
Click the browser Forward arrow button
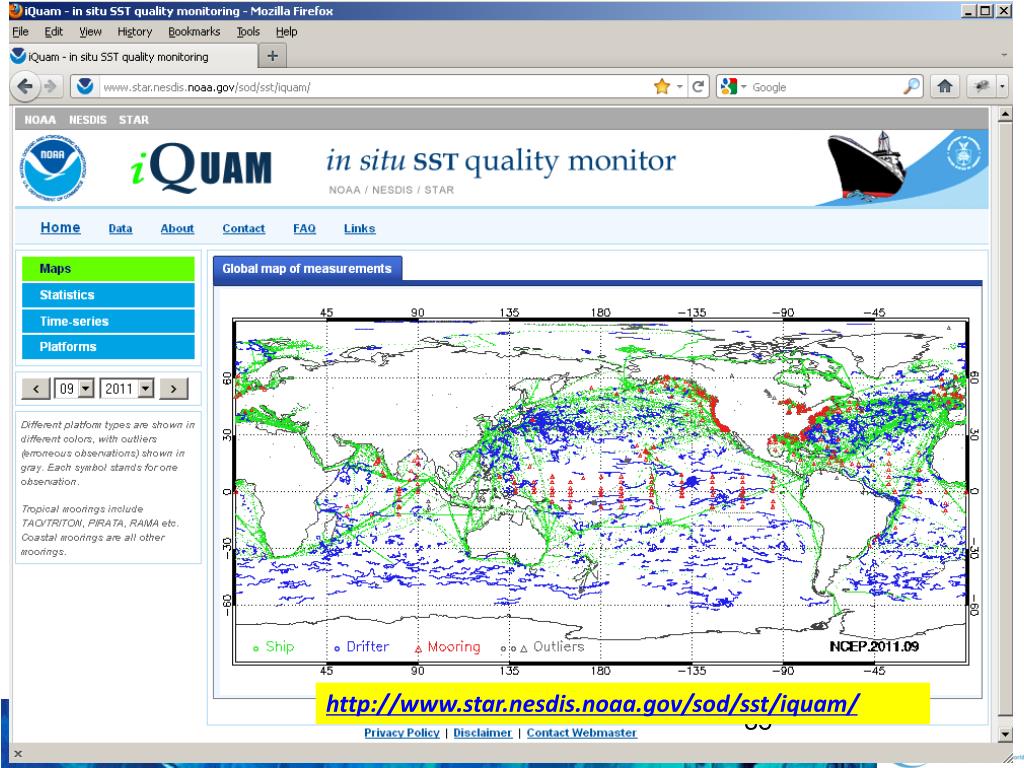[x=50, y=86]
